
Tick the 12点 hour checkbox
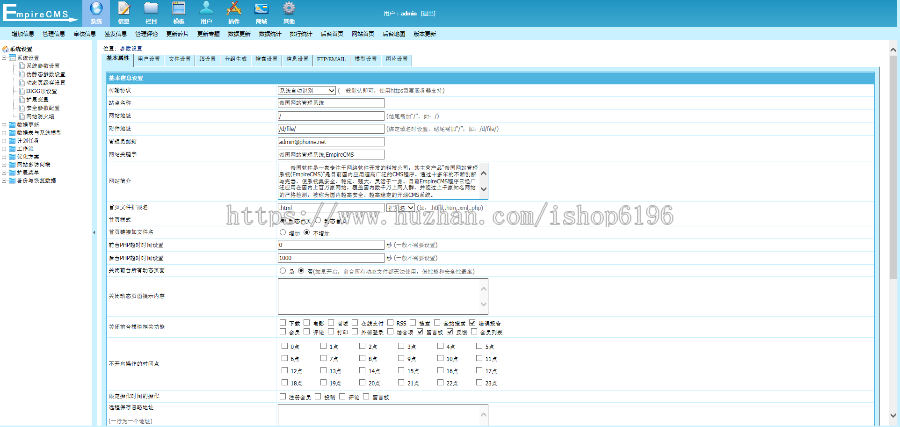coord(285,371)
